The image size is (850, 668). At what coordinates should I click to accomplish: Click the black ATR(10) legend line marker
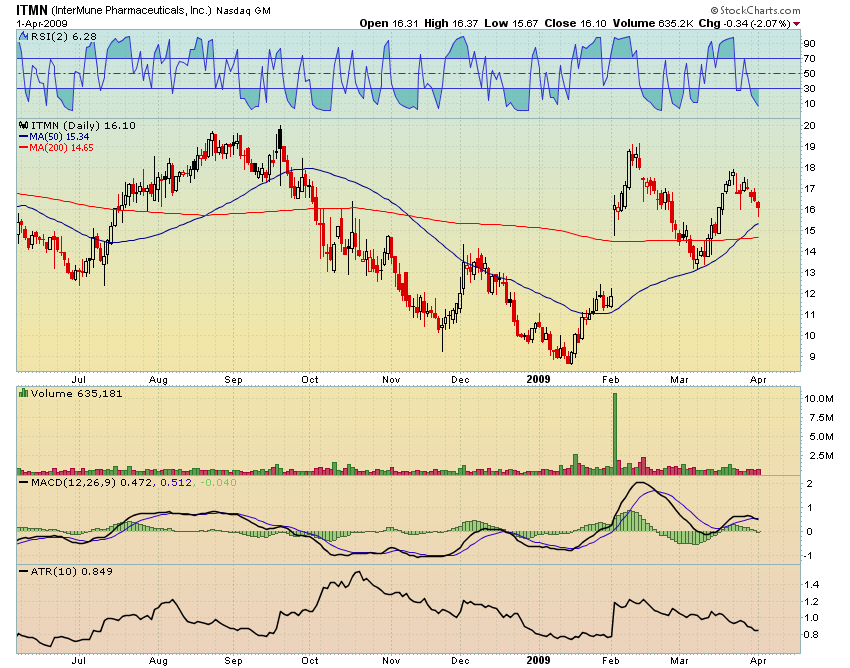click(x=23, y=571)
